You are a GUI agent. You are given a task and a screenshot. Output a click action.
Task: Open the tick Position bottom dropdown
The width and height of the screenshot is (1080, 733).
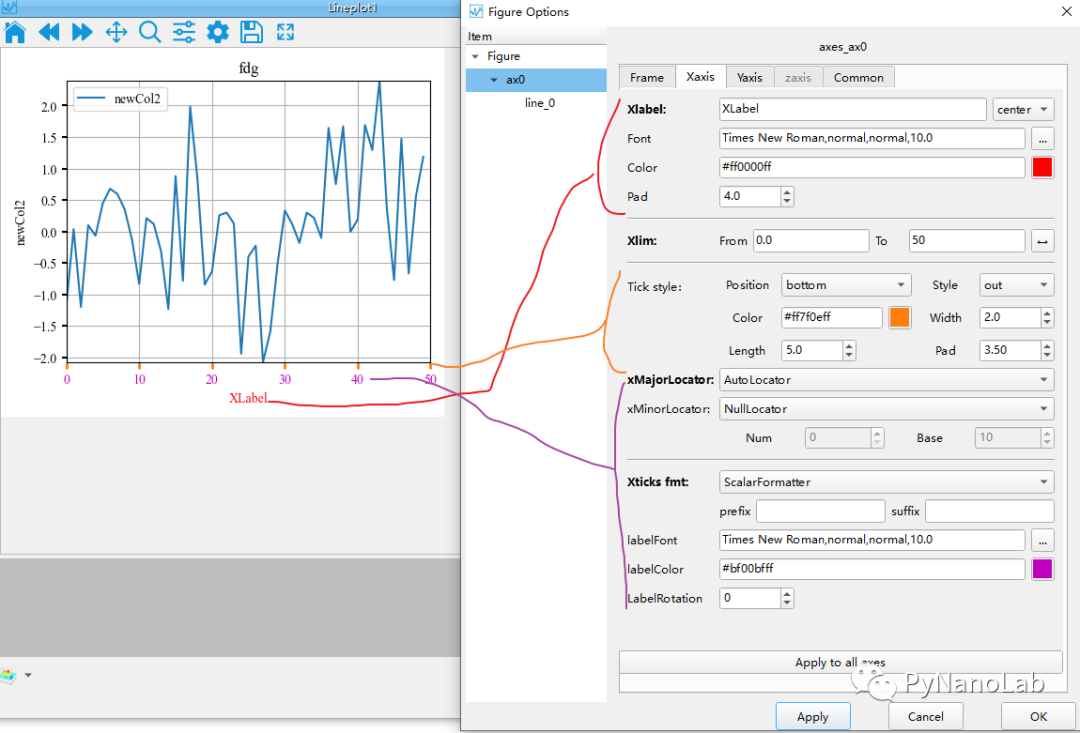click(846, 285)
